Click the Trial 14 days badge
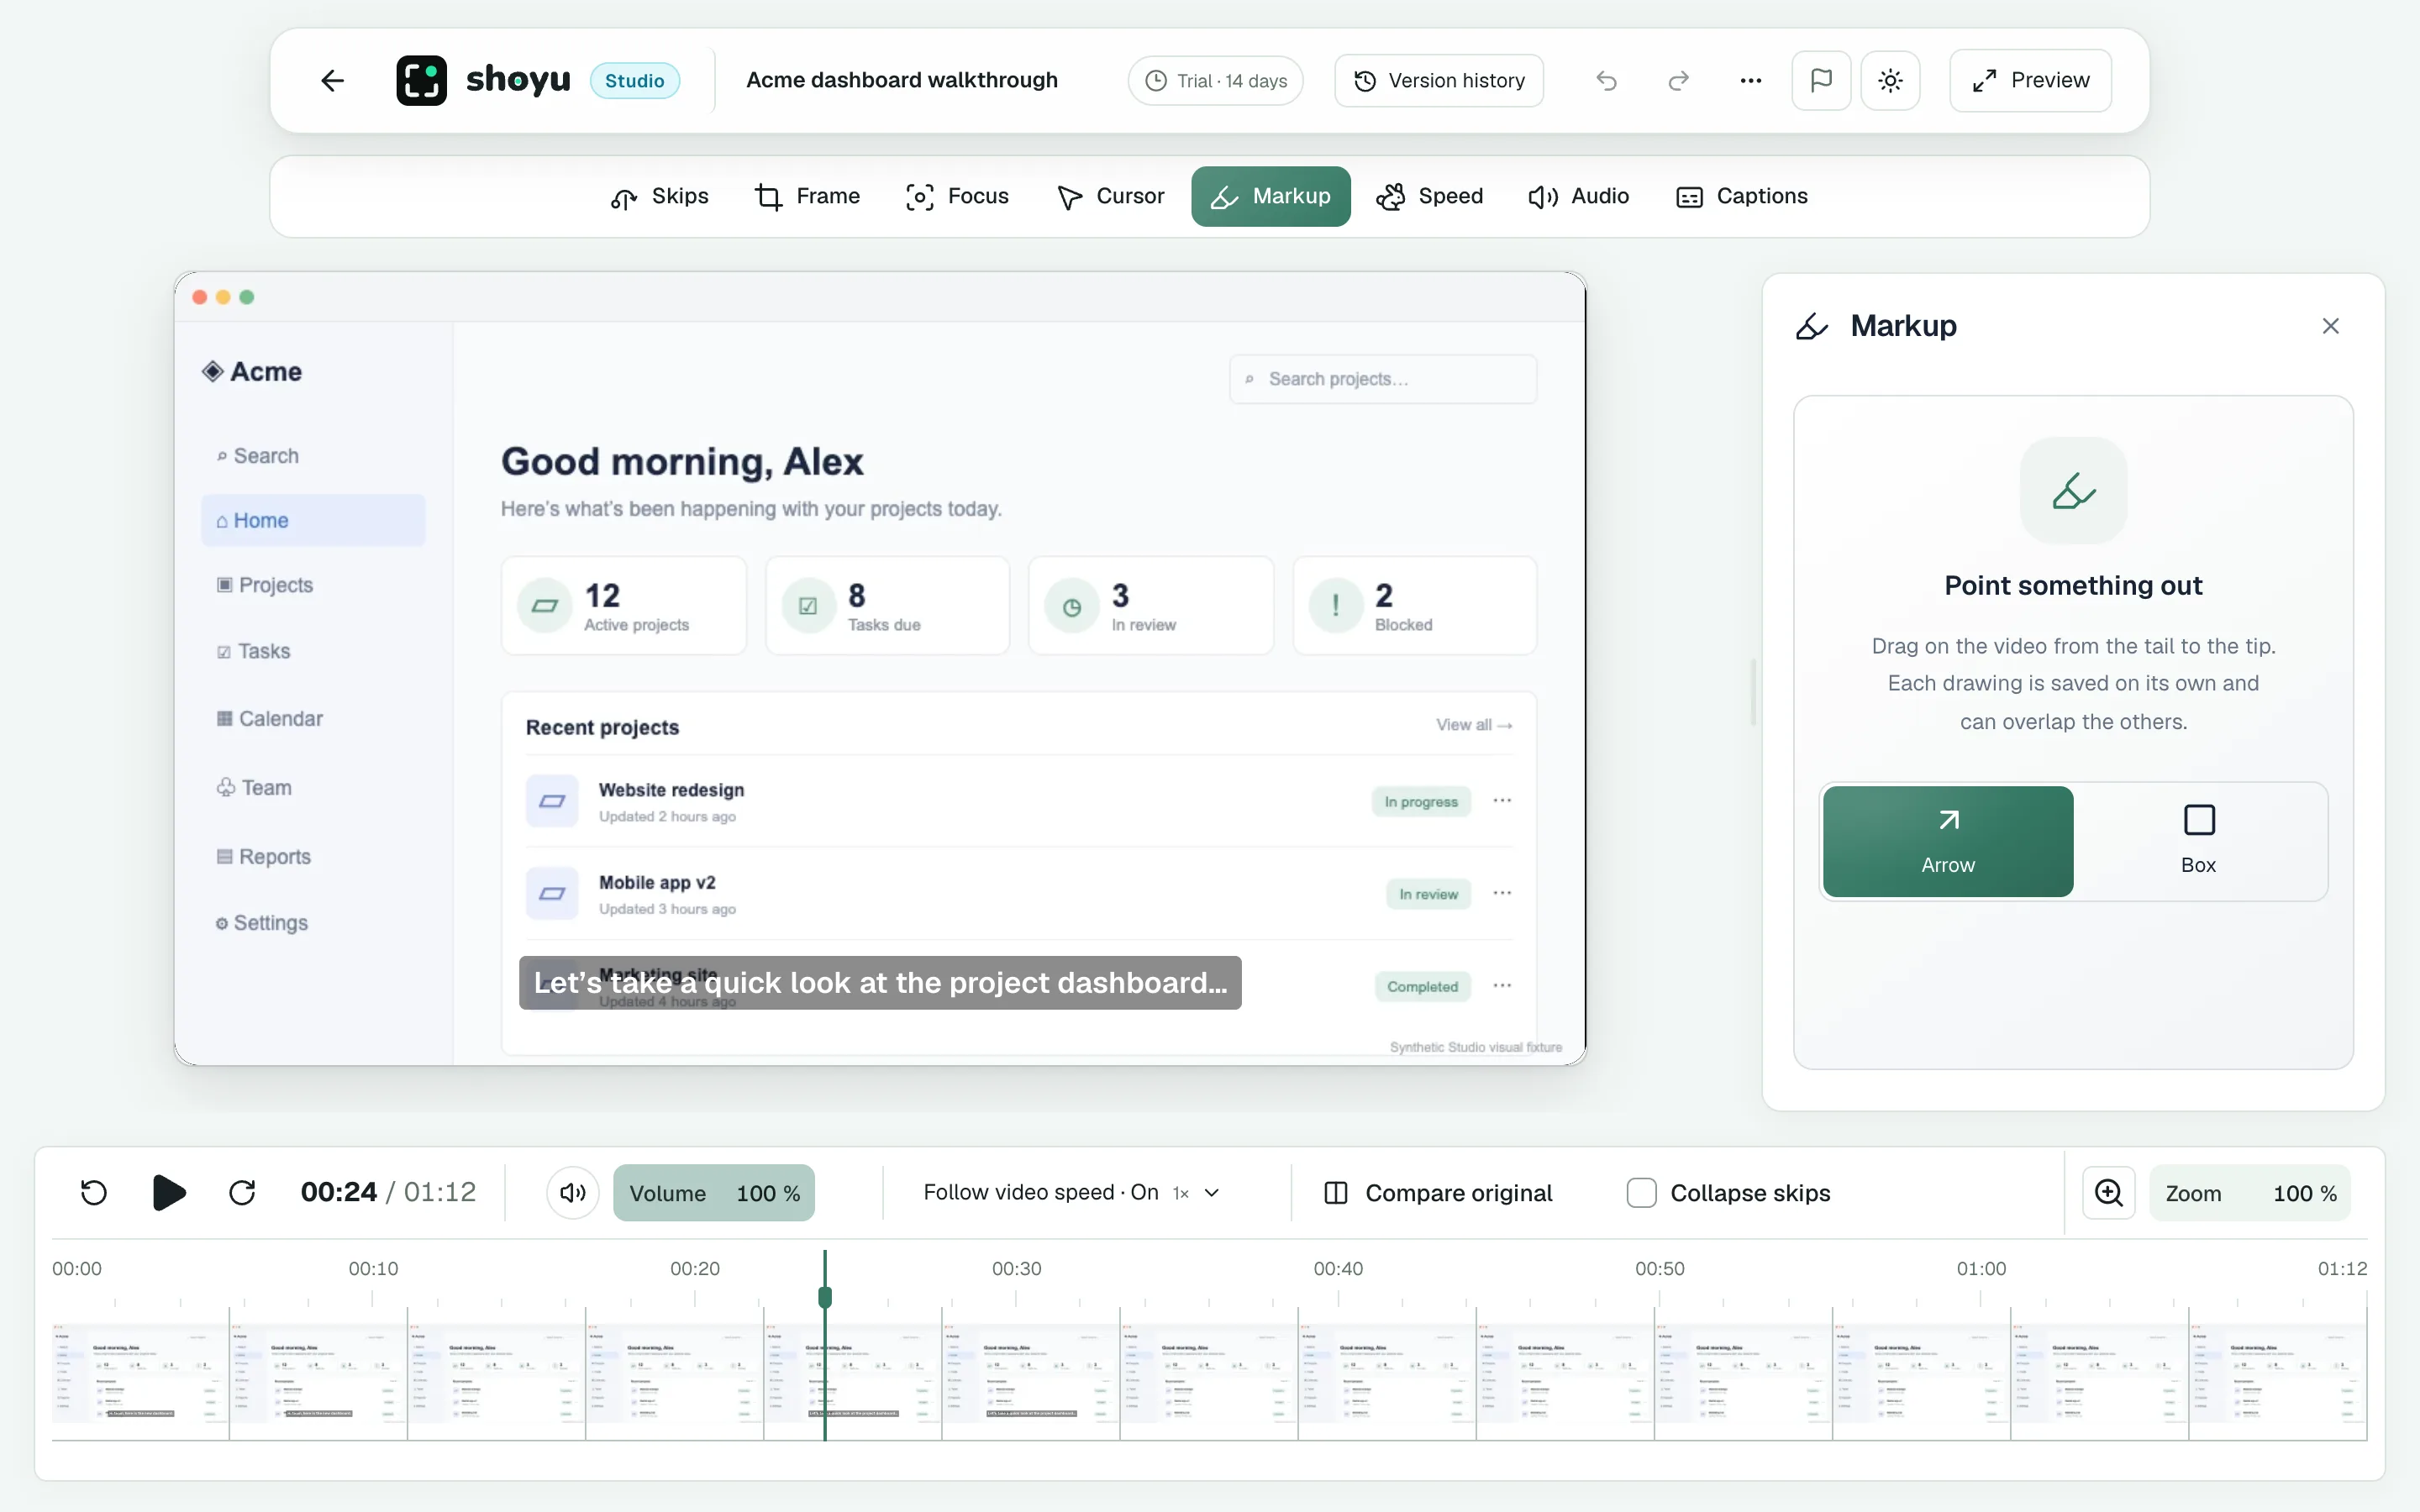Screen dimensions: 2420x1512 click(x=1215, y=80)
